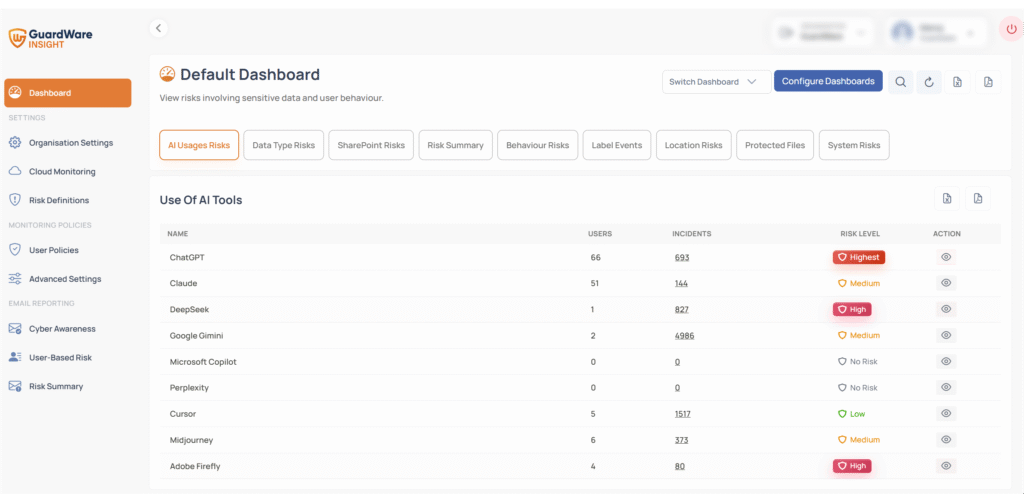Click the High risk badge for DeepSeek
The width and height of the screenshot is (1024, 494).
852,310
